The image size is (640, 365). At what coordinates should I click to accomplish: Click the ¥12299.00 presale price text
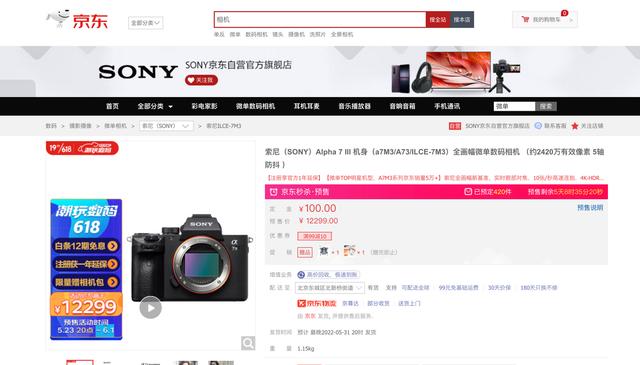(x=318, y=221)
